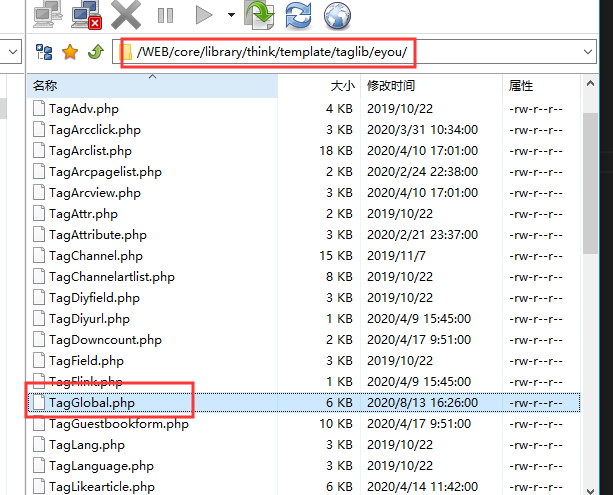Open dropdown arrow next to play button
Image resolution: width=613 pixels, height=495 pixels.
tap(230, 15)
